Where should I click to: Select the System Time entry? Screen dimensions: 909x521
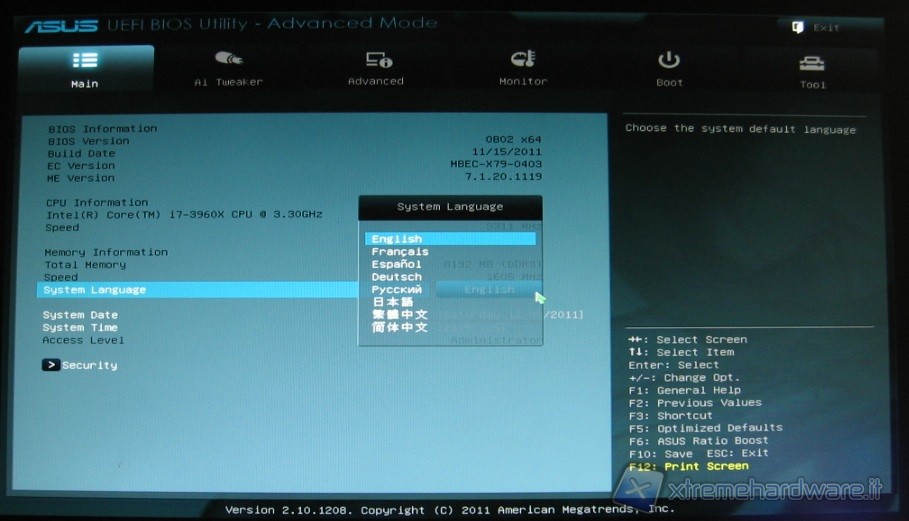pyautogui.click(x=80, y=327)
